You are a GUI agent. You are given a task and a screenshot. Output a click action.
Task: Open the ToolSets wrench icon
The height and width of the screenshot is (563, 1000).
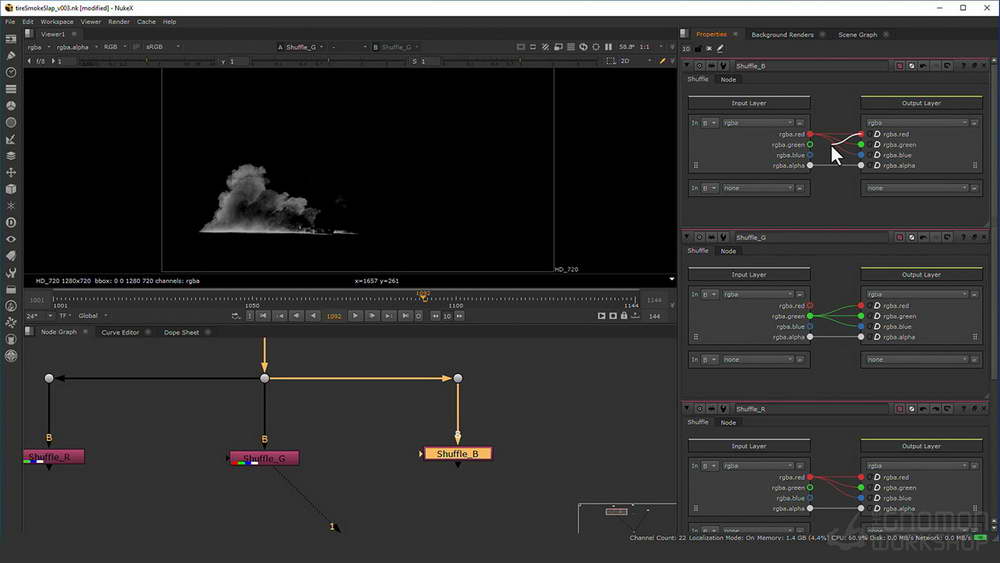[11, 272]
